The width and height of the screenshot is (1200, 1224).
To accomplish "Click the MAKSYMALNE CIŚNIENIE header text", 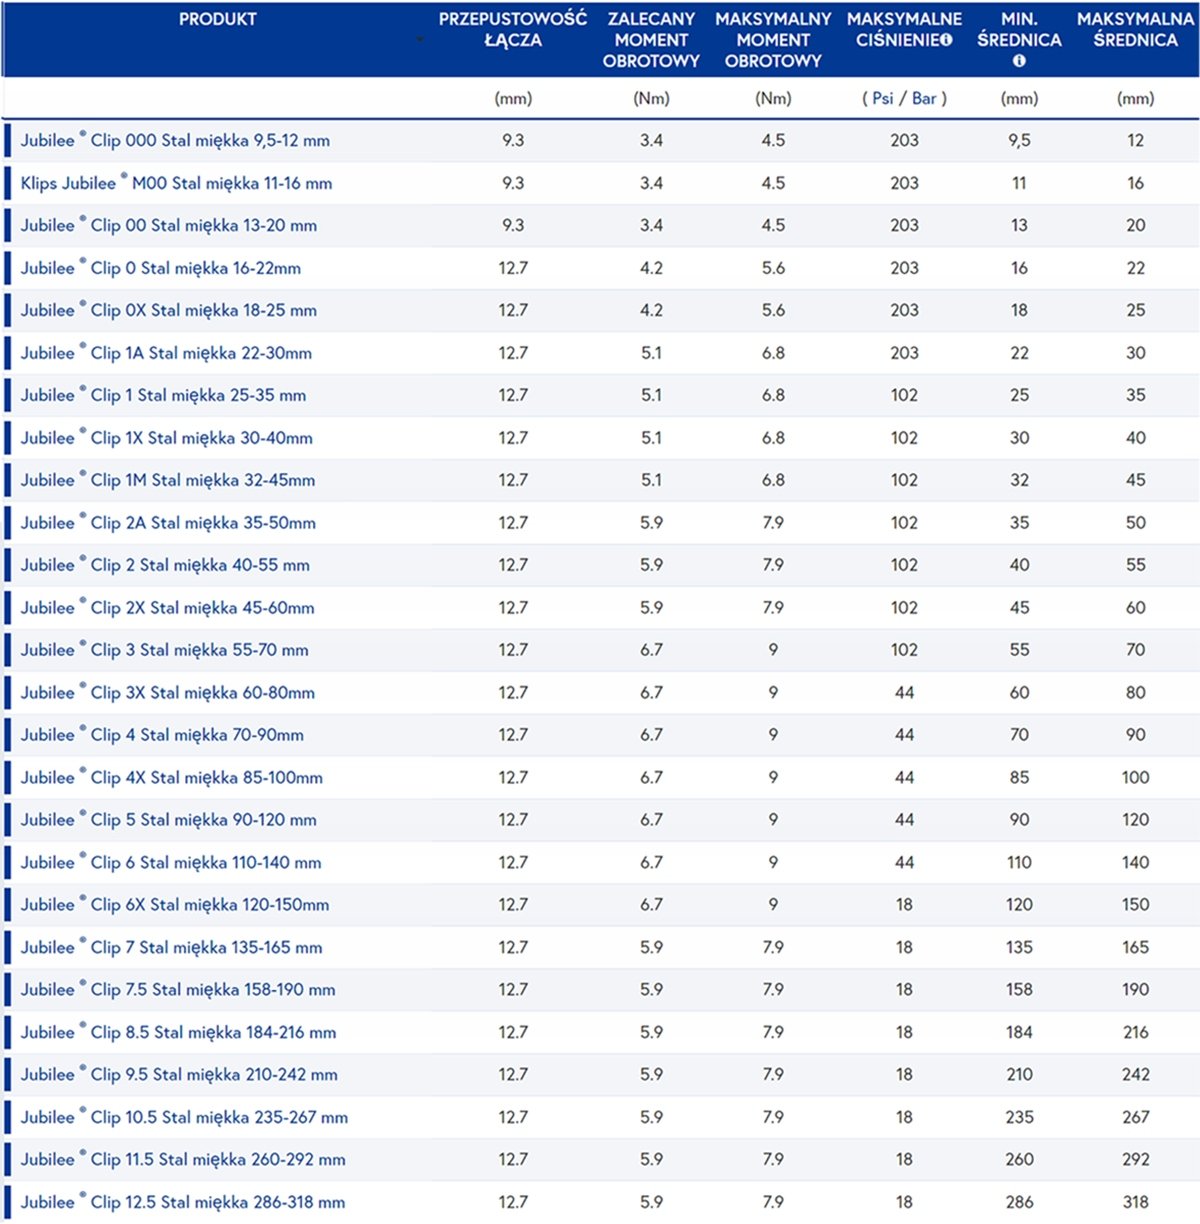I will click(904, 30).
